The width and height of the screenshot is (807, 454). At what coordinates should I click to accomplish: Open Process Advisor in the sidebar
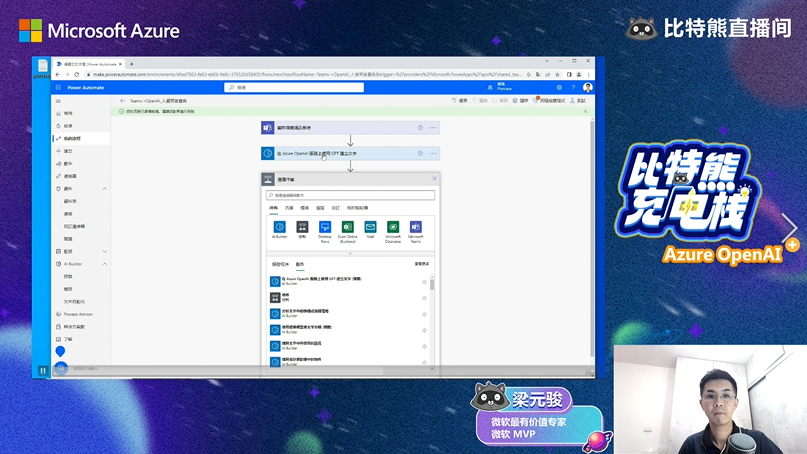(x=75, y=314)
